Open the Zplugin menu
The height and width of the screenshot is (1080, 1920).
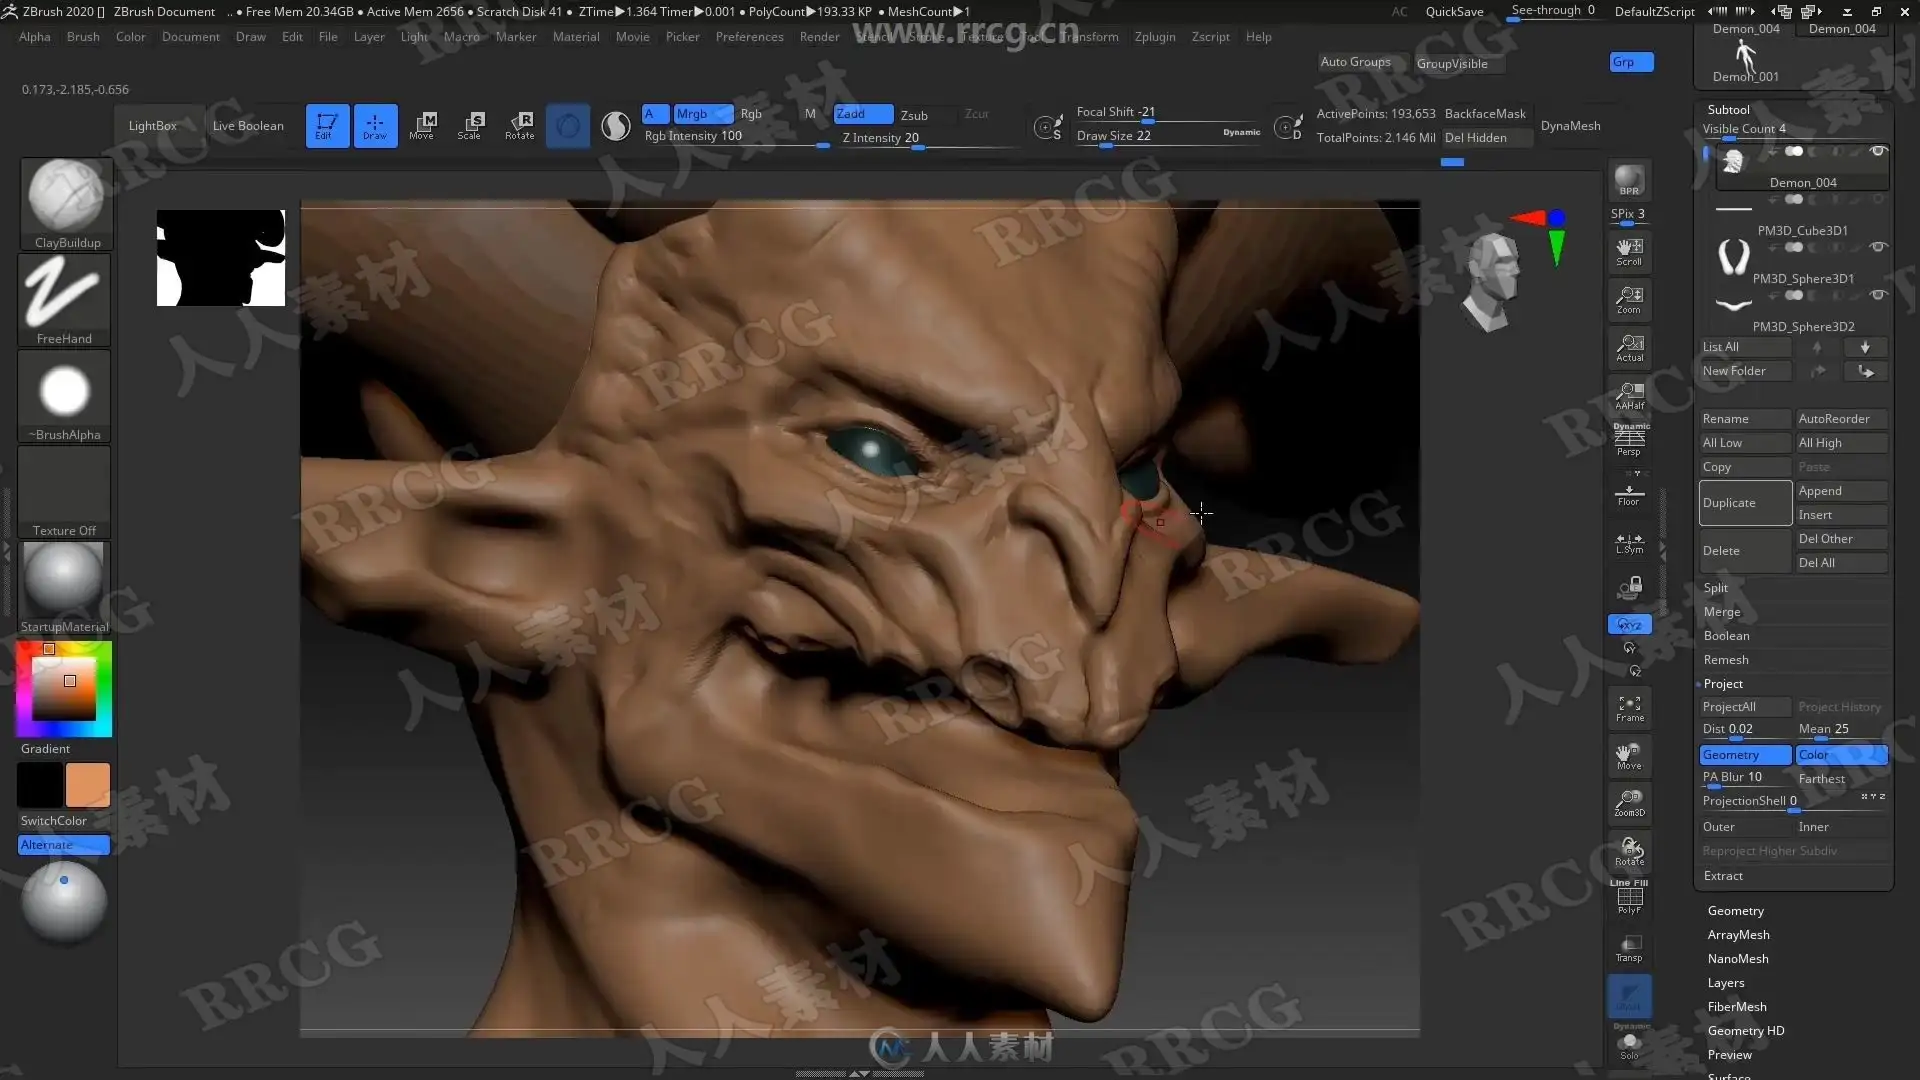(1154, 37)
